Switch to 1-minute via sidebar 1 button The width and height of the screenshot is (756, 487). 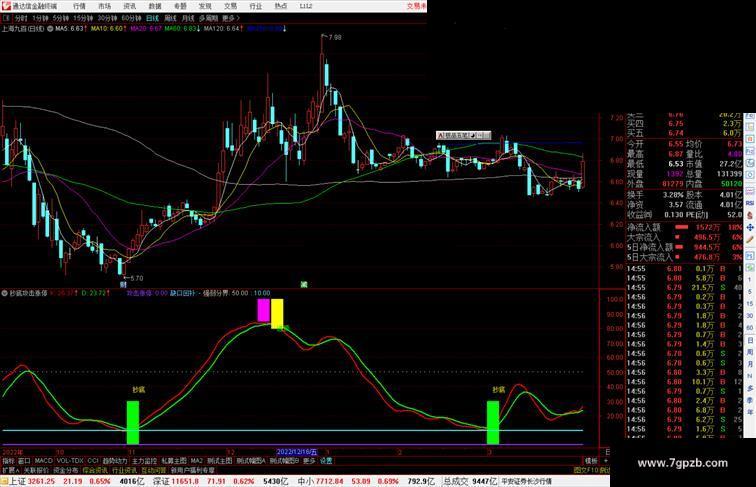click(750, 280)
